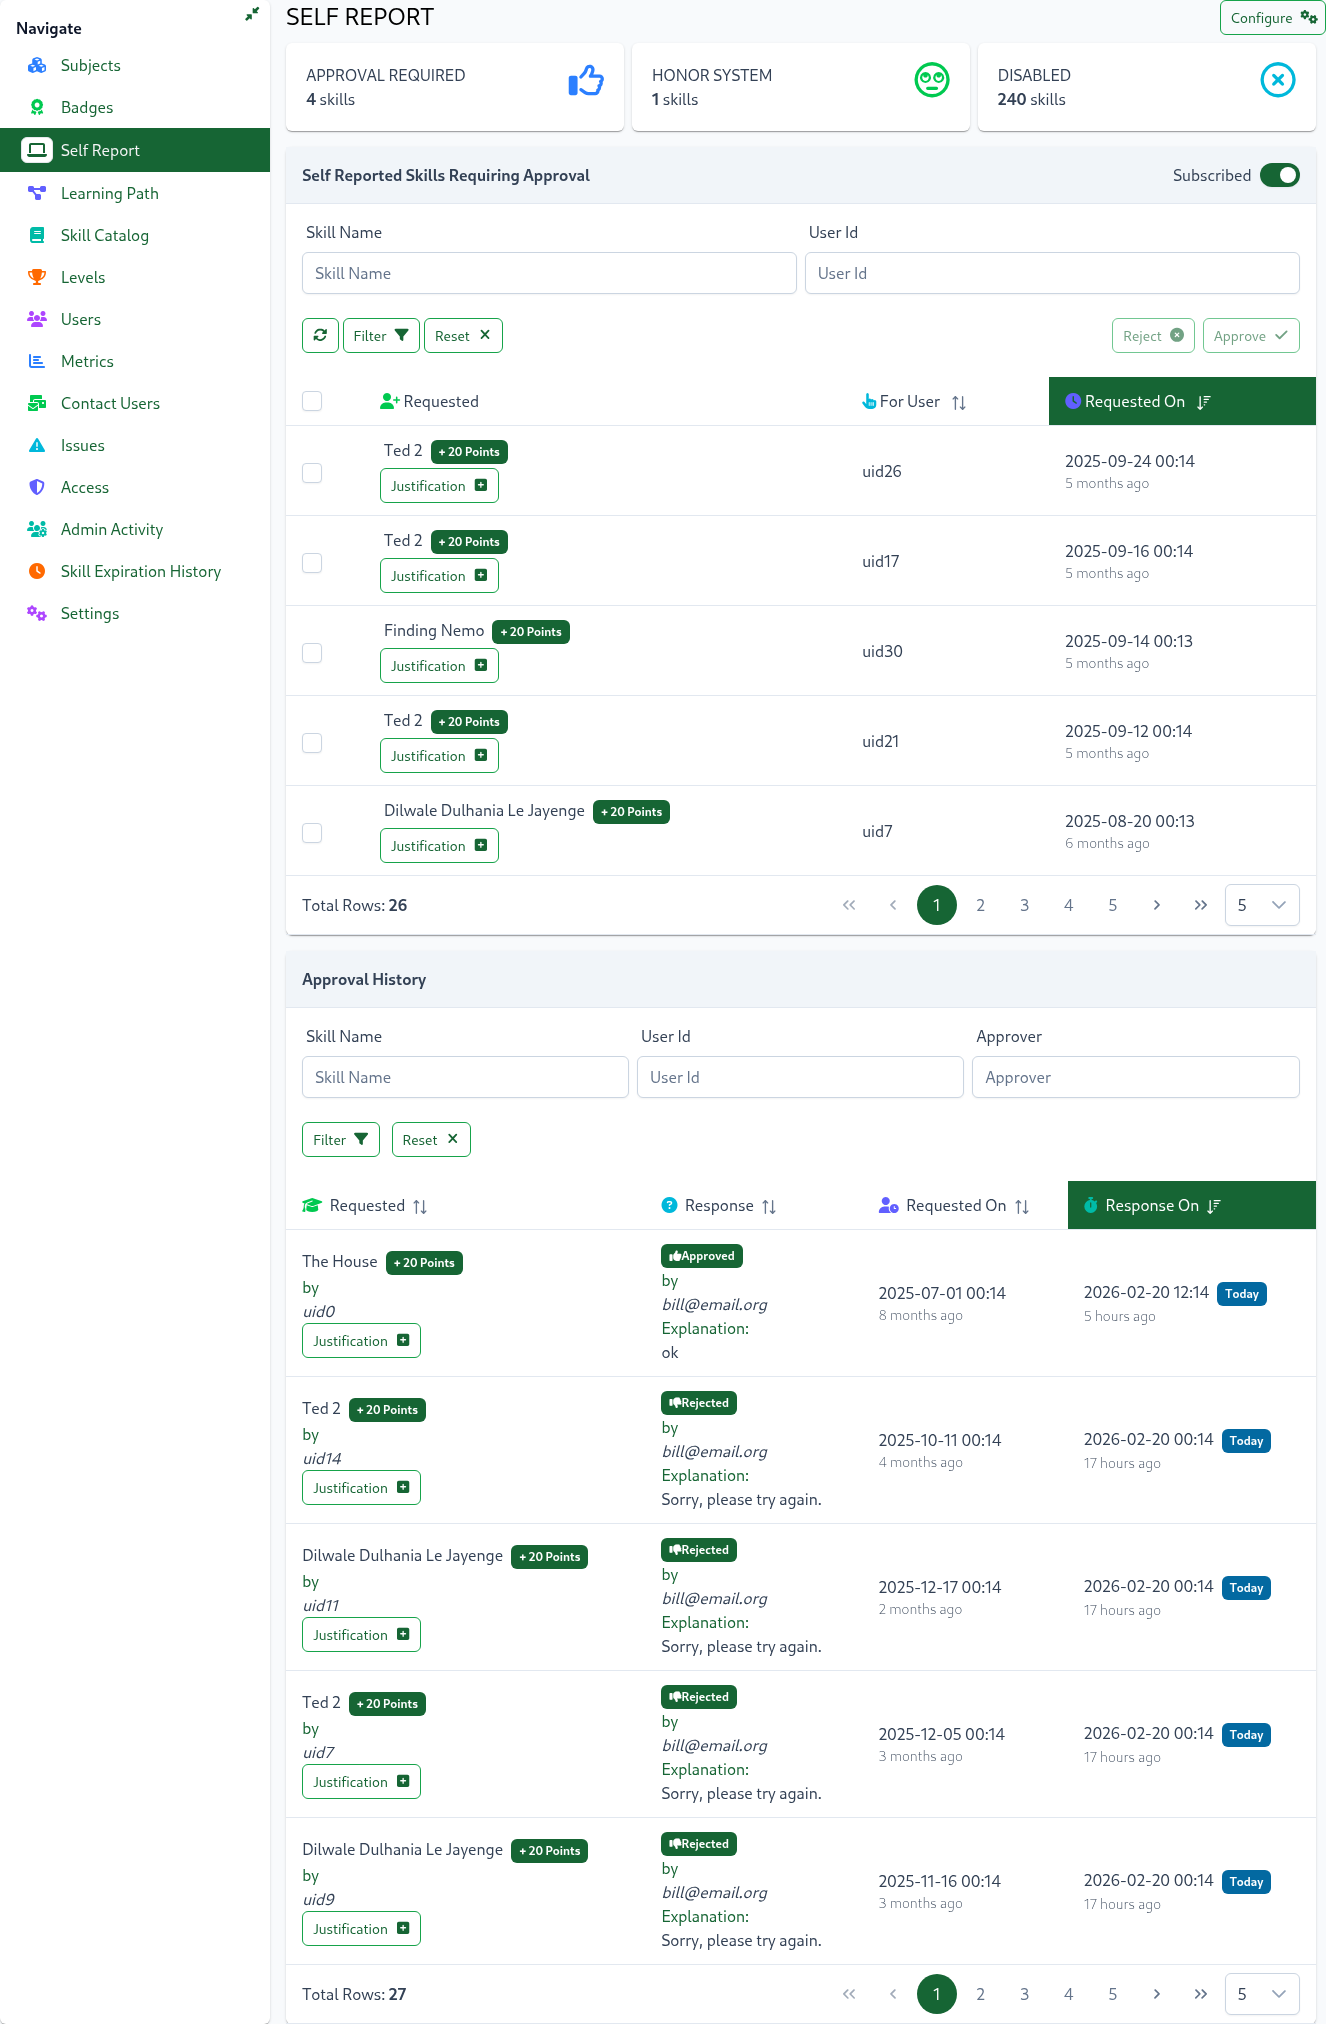
Task: Sort history by Requested column
Action: pos(420,1206)
